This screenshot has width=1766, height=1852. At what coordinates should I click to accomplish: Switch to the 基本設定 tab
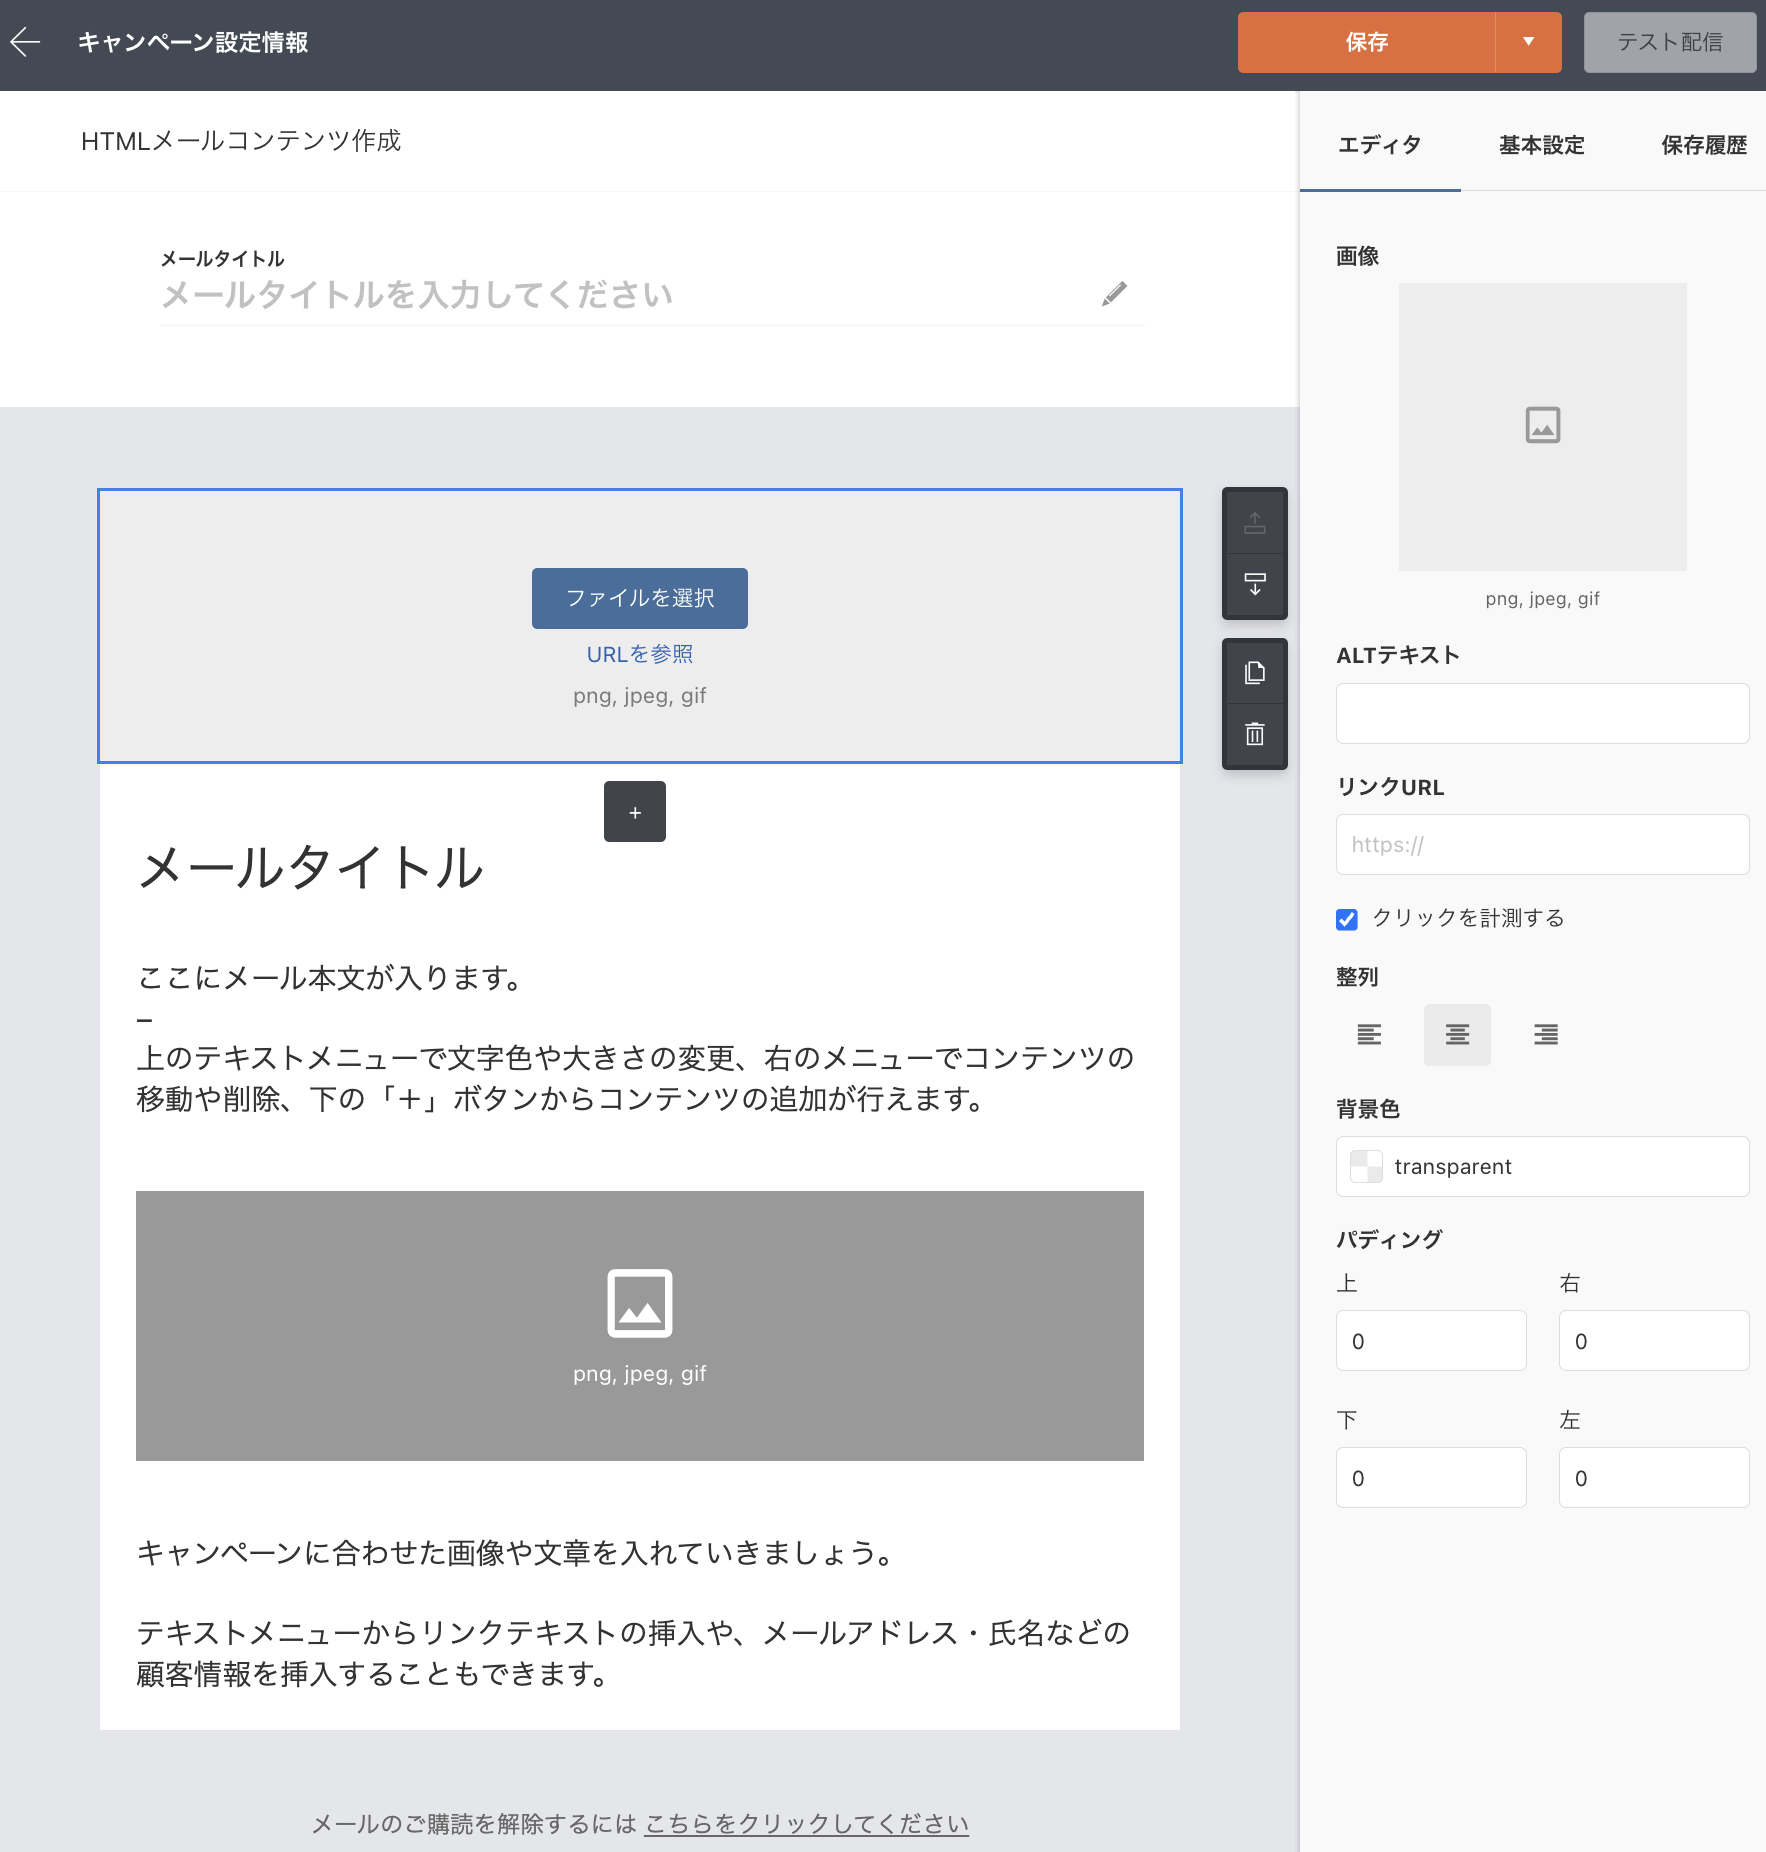point(1540,145)
